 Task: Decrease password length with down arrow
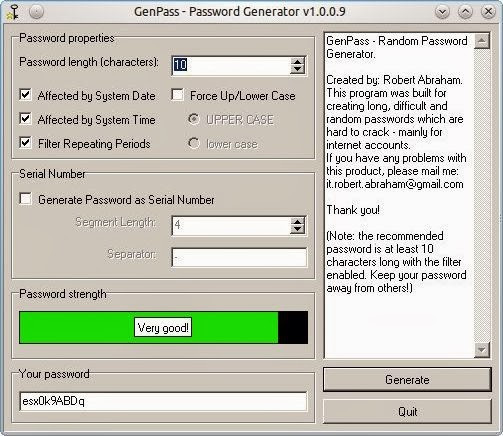coord(297,69)
